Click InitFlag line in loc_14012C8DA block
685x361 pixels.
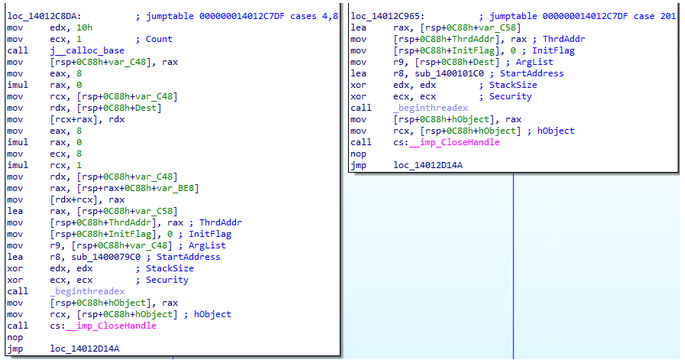coord(119,234)
